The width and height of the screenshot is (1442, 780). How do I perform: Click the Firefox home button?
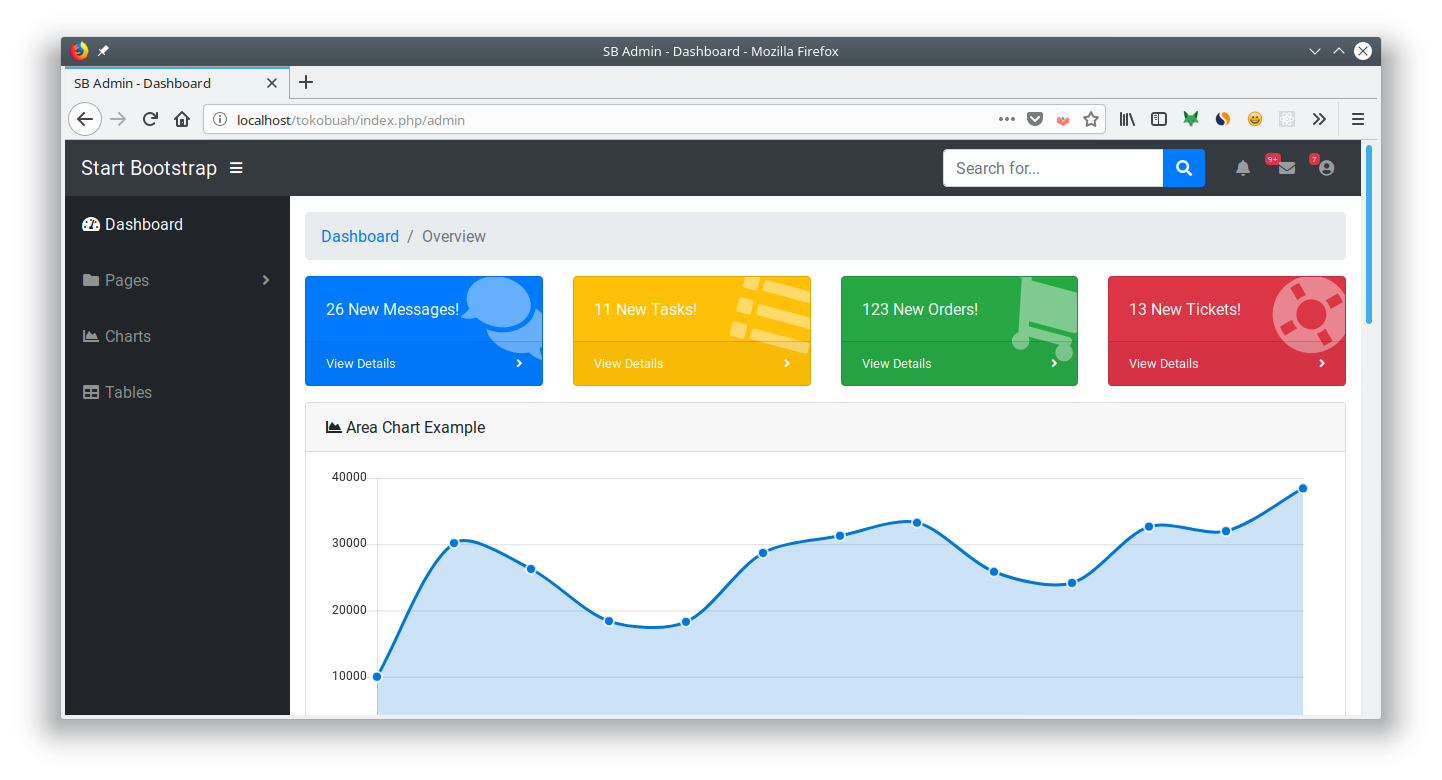point(182,120)
